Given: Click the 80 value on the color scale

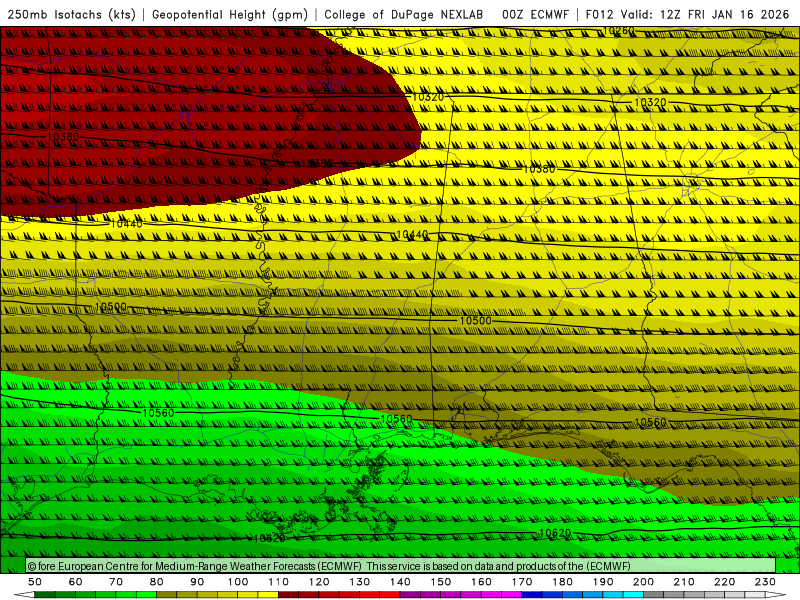Looking at the screenshot, I should pyautogui.click(x=157, y=582).
